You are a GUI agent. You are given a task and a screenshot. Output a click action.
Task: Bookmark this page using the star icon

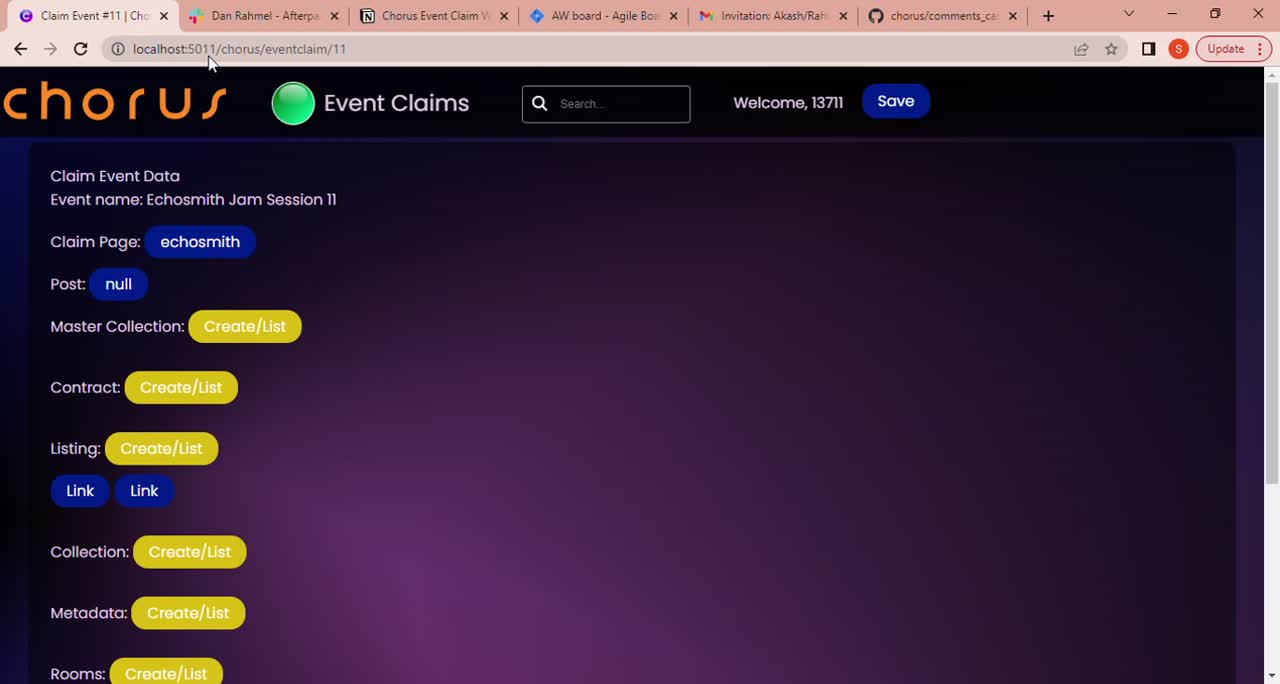1111,48
